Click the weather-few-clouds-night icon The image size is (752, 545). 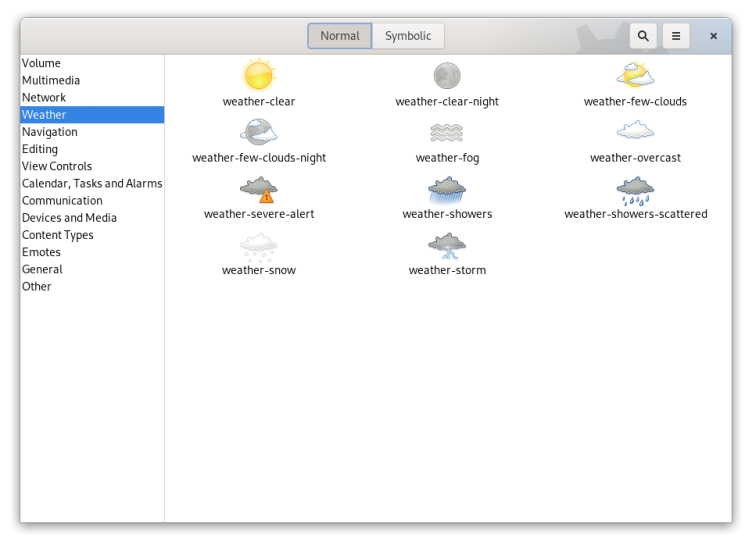tap(258, 132)
